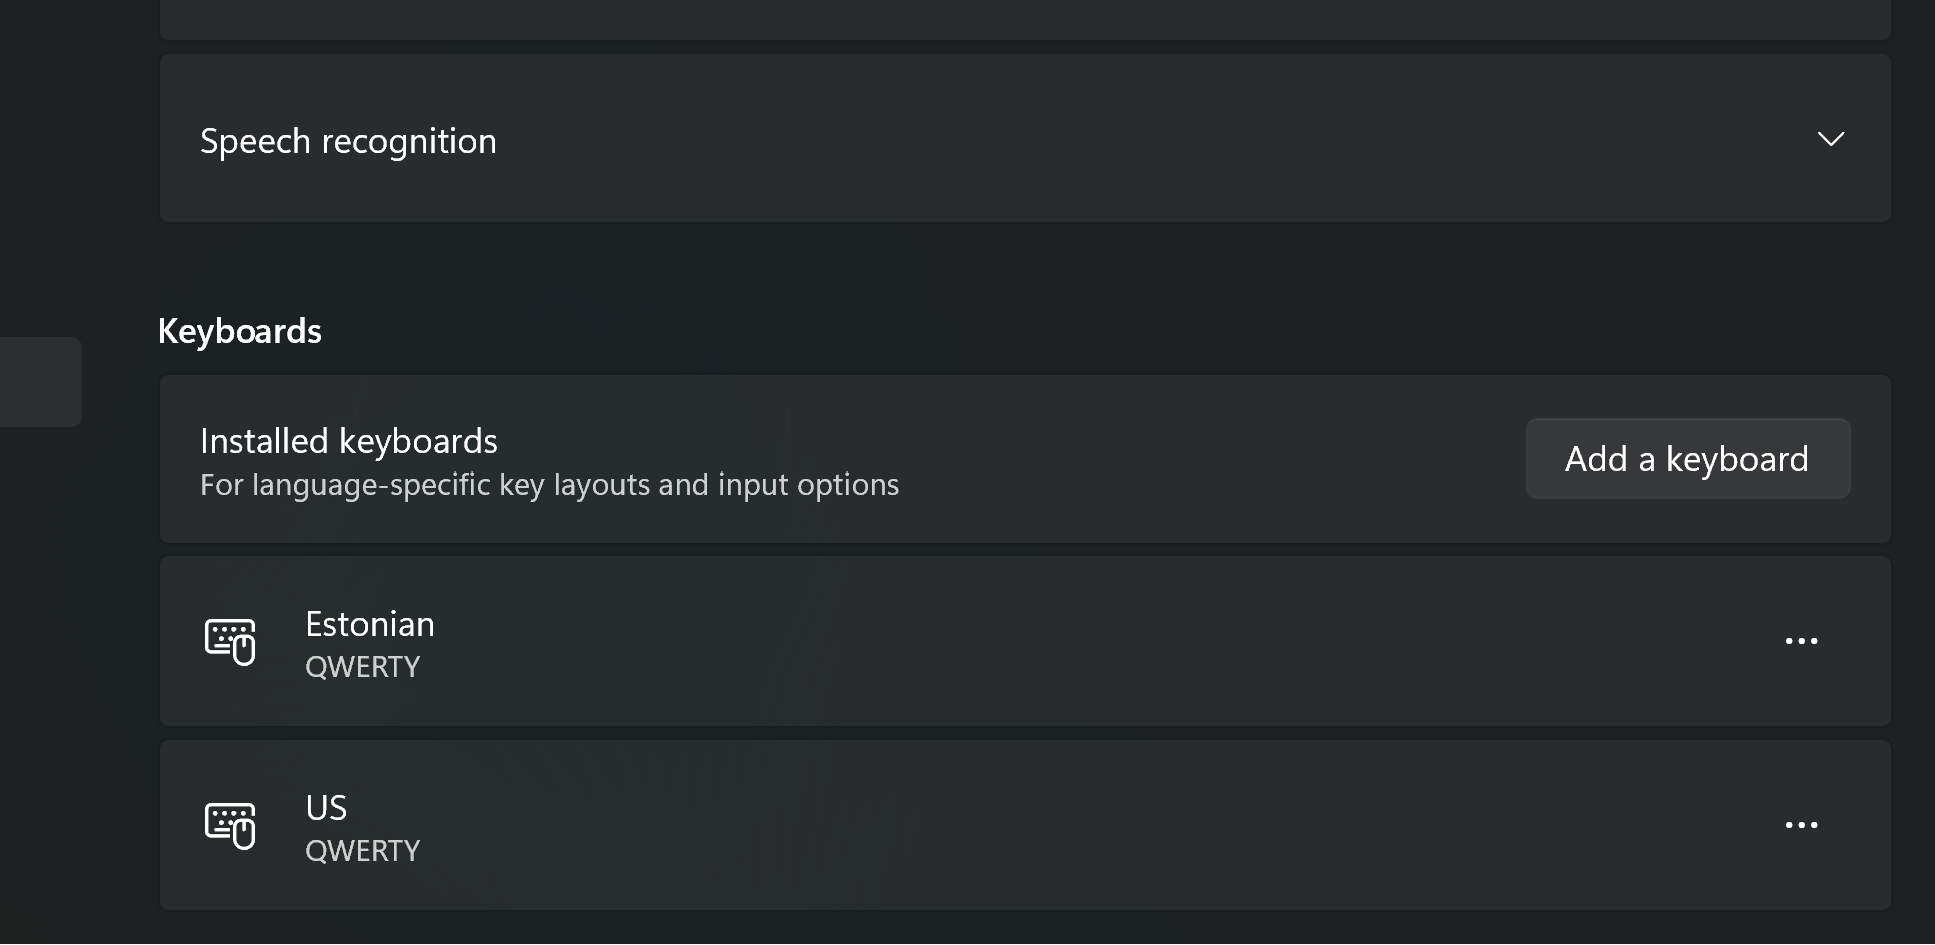The width and height of the screenshot is (1935, 945).
Task: Click QWERTY text under Estonian
Action: tap(362, 667)
